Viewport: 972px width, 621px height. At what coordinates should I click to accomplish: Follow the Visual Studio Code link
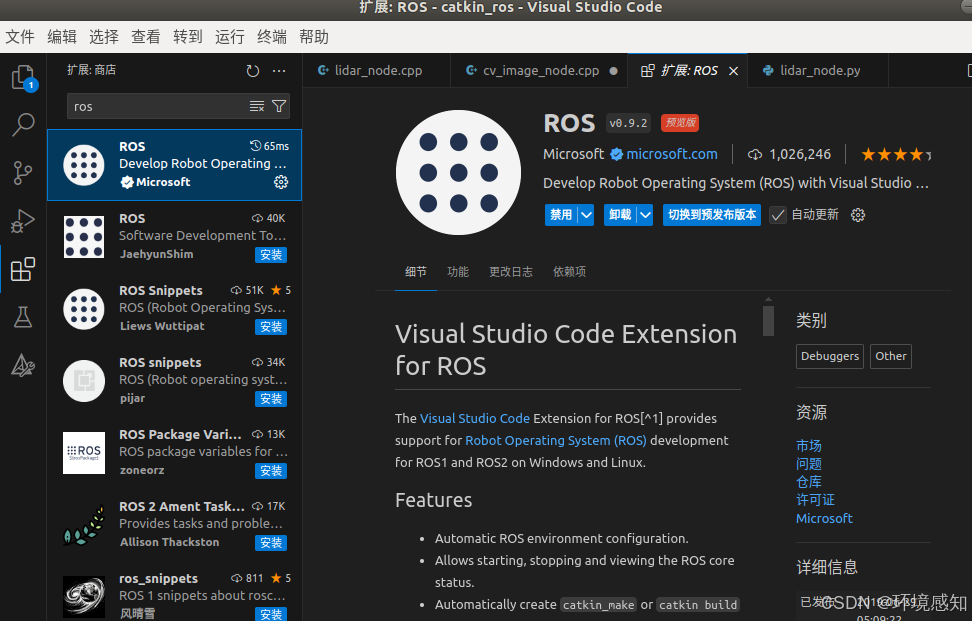click(475, 418)
